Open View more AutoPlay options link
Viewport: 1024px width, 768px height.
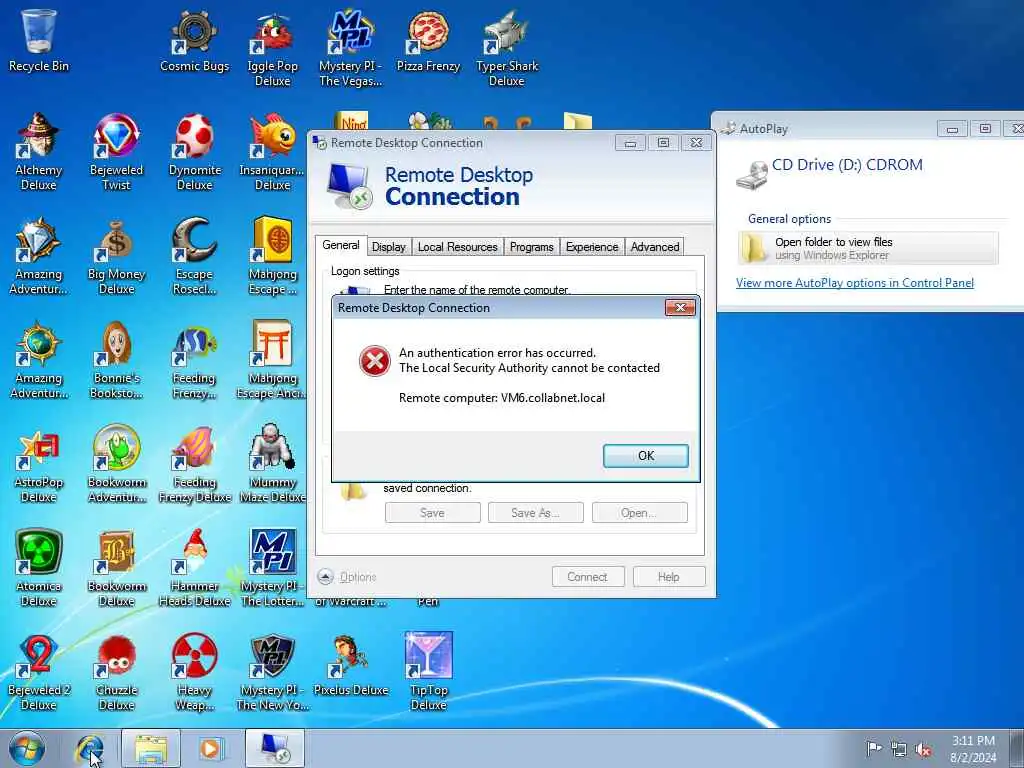coord(855,283)
